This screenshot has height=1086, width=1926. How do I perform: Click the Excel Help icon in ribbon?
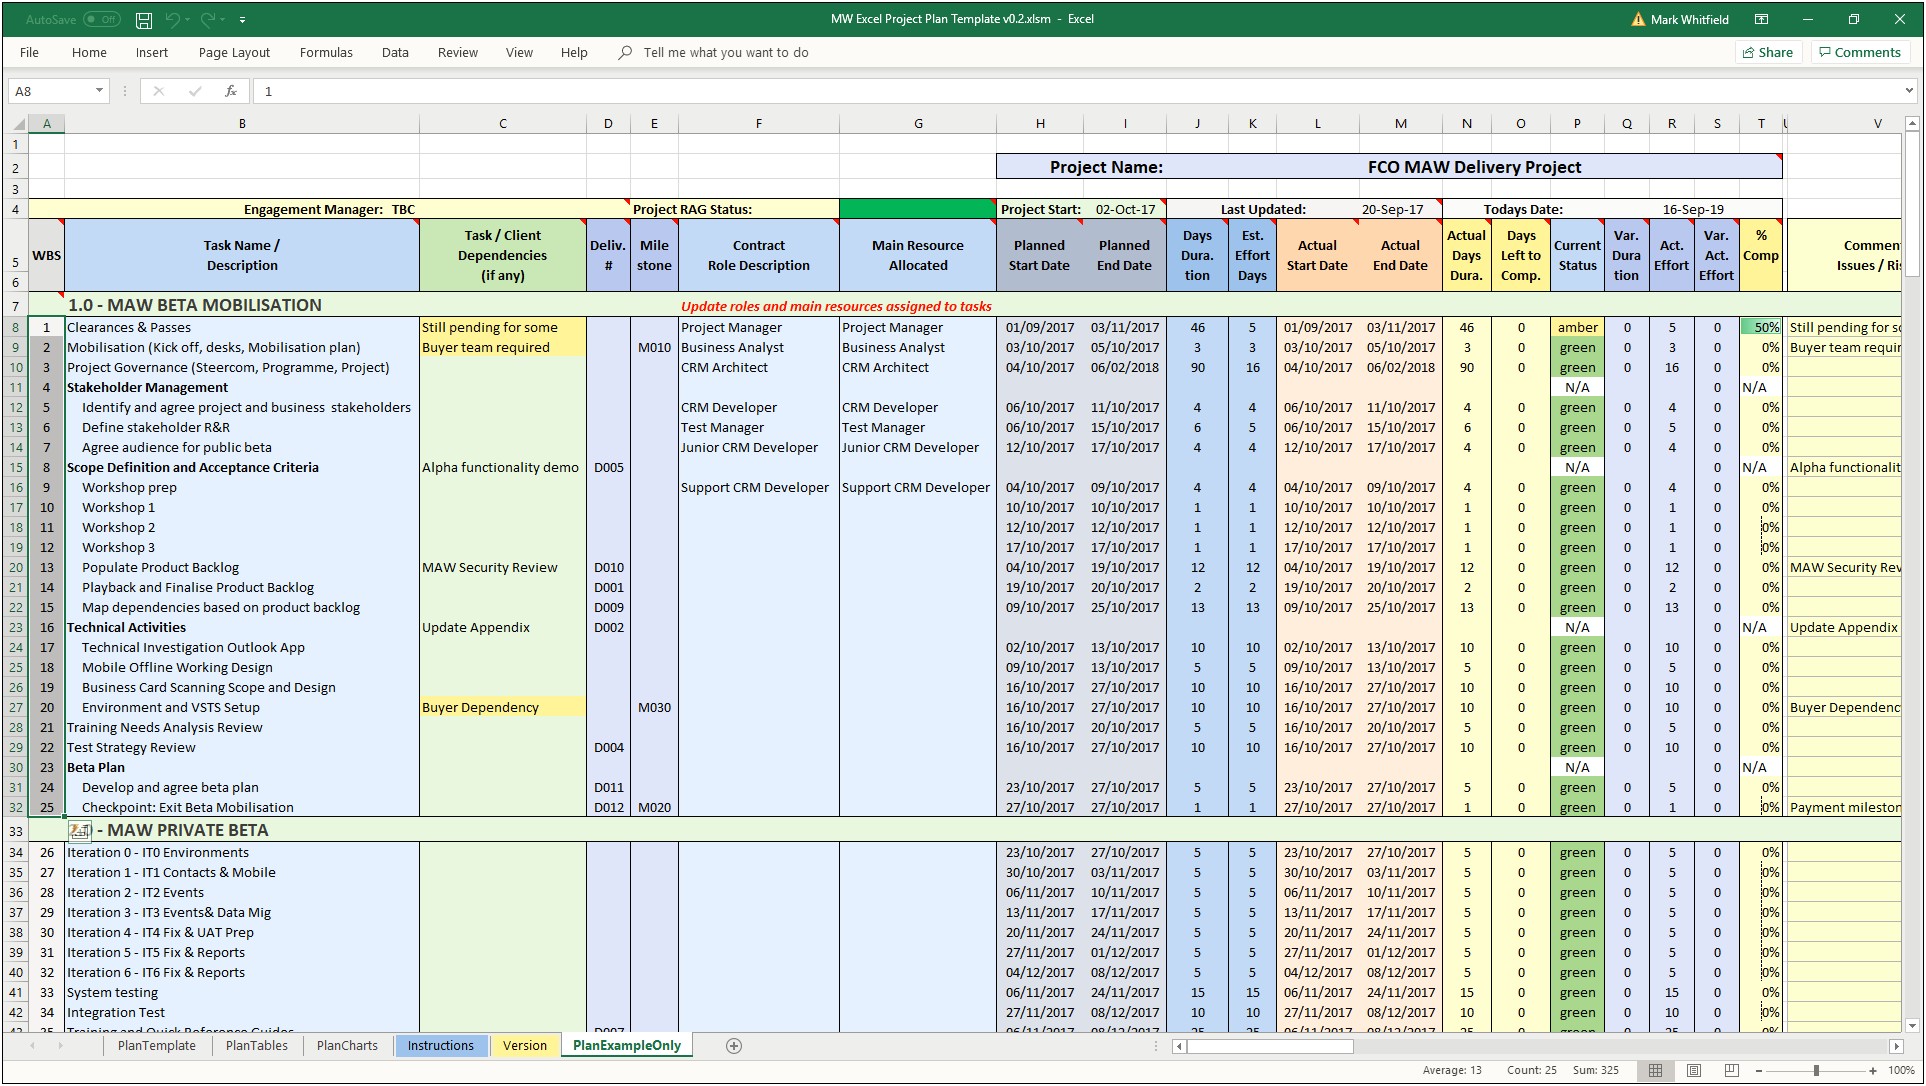tap(574, 52)
